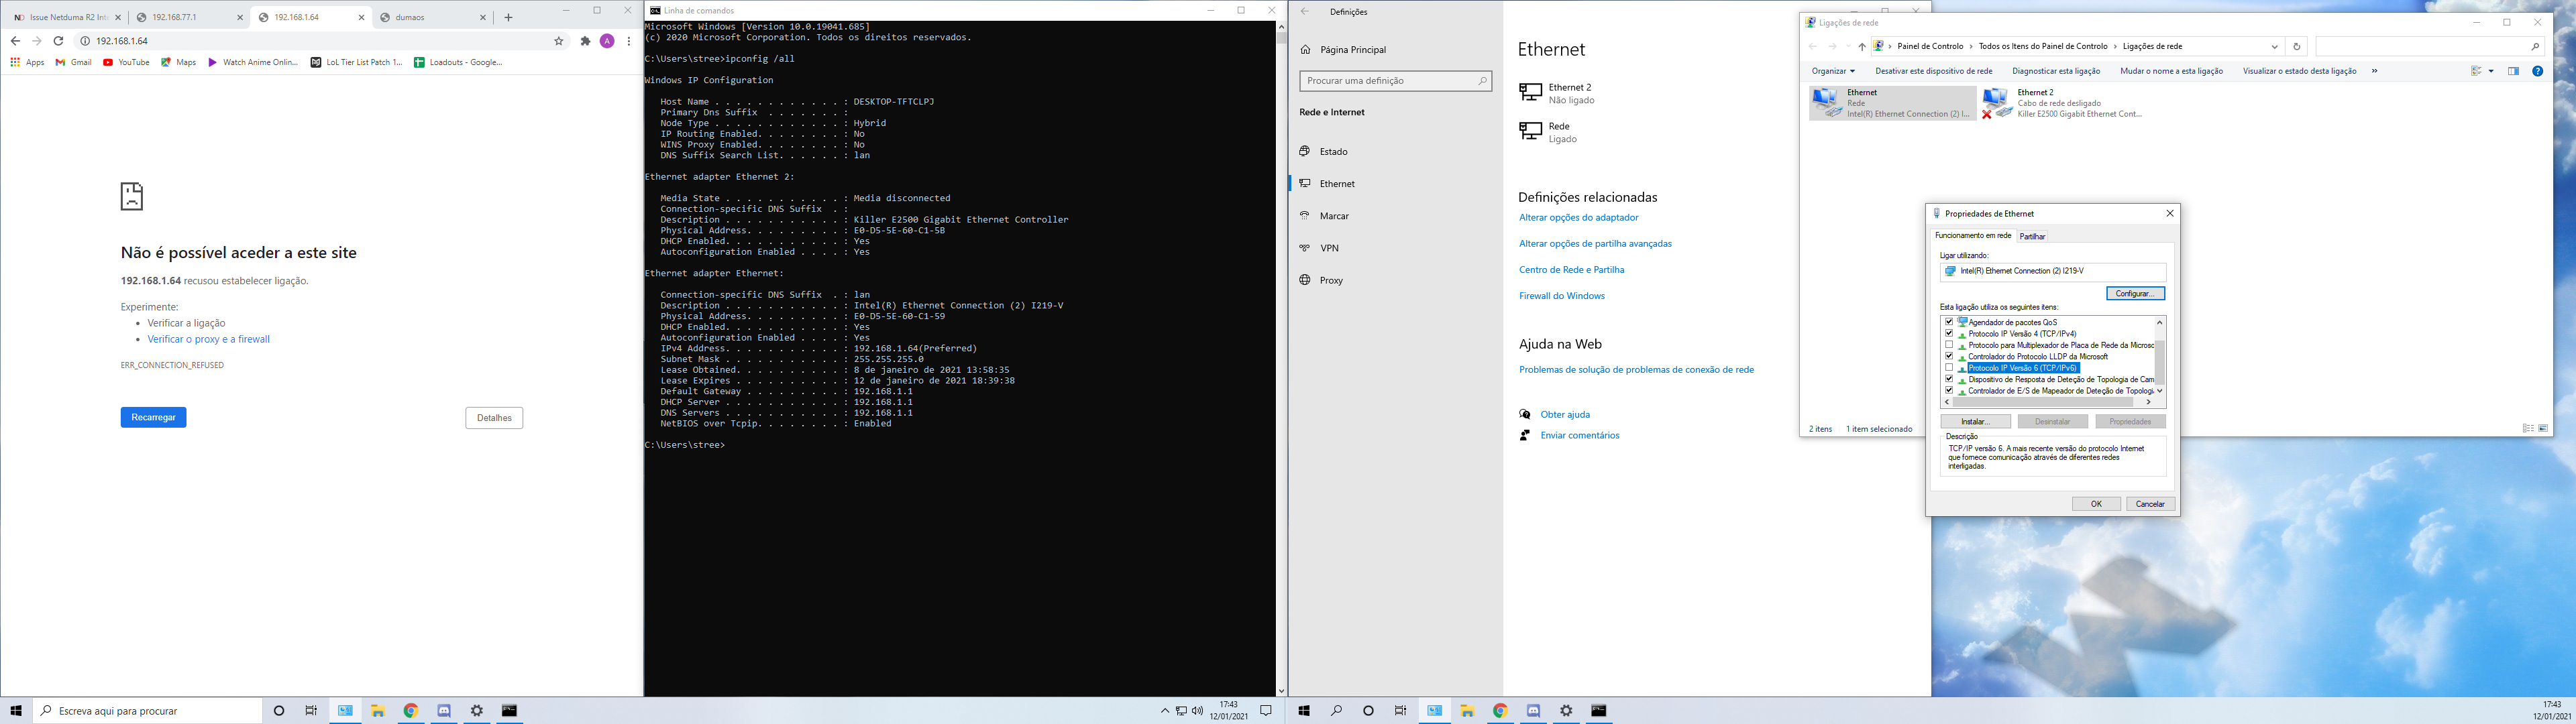Open help in Ligações de rede window

coord(2537,71)
